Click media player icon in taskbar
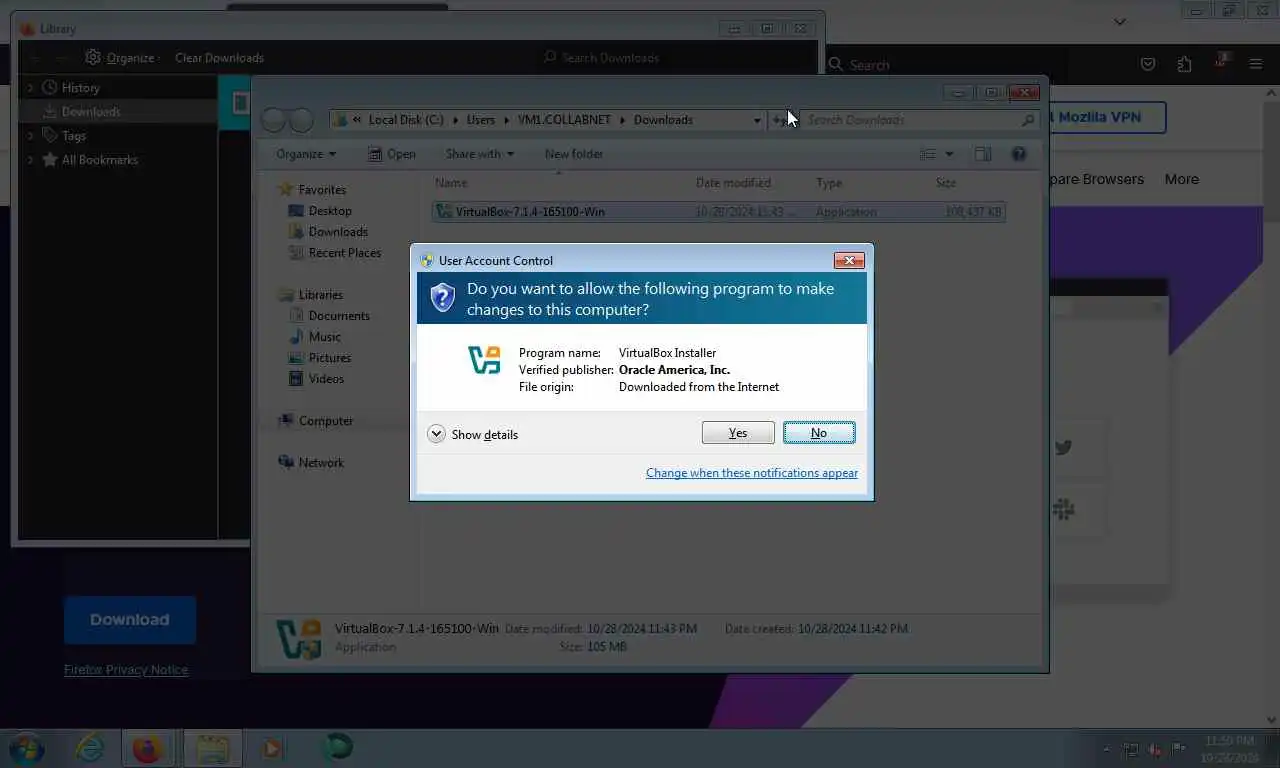Image resolution: width=1280 pixels, height=768 pixels. [272, 748]
